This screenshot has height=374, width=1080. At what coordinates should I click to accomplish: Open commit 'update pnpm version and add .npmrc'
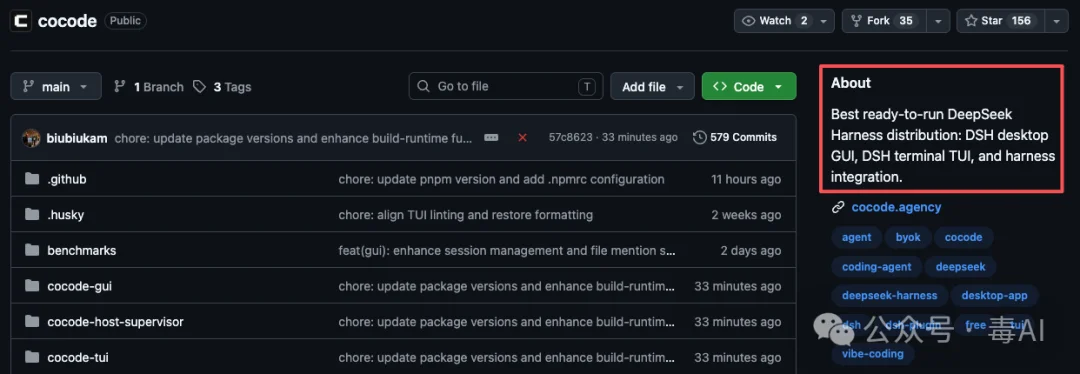click(501, 179)
